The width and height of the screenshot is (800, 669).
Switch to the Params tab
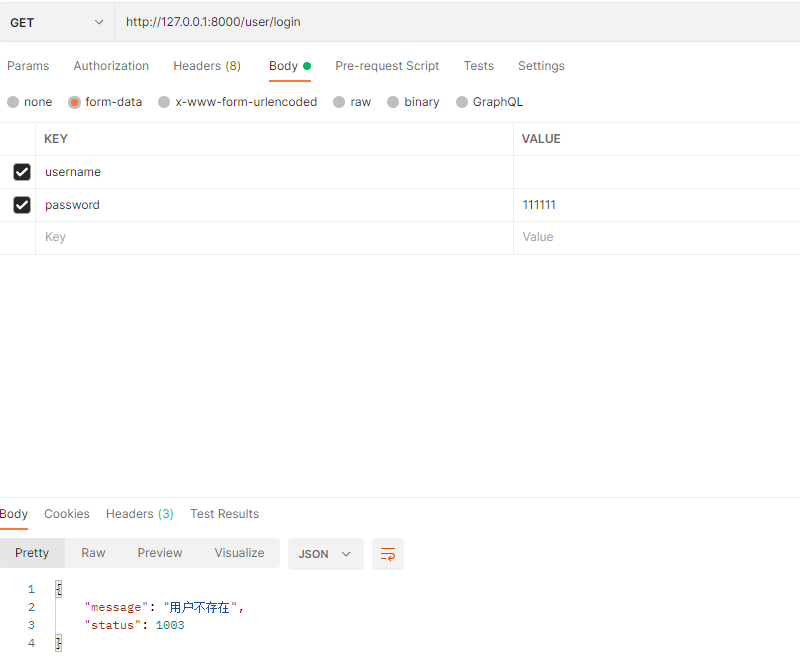pos(28,66)
